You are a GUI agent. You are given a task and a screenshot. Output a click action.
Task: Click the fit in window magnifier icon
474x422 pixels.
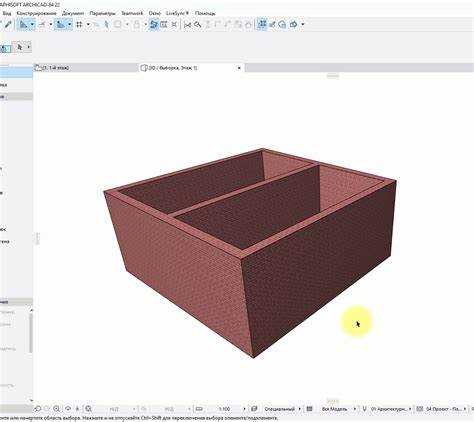point(88,409)
